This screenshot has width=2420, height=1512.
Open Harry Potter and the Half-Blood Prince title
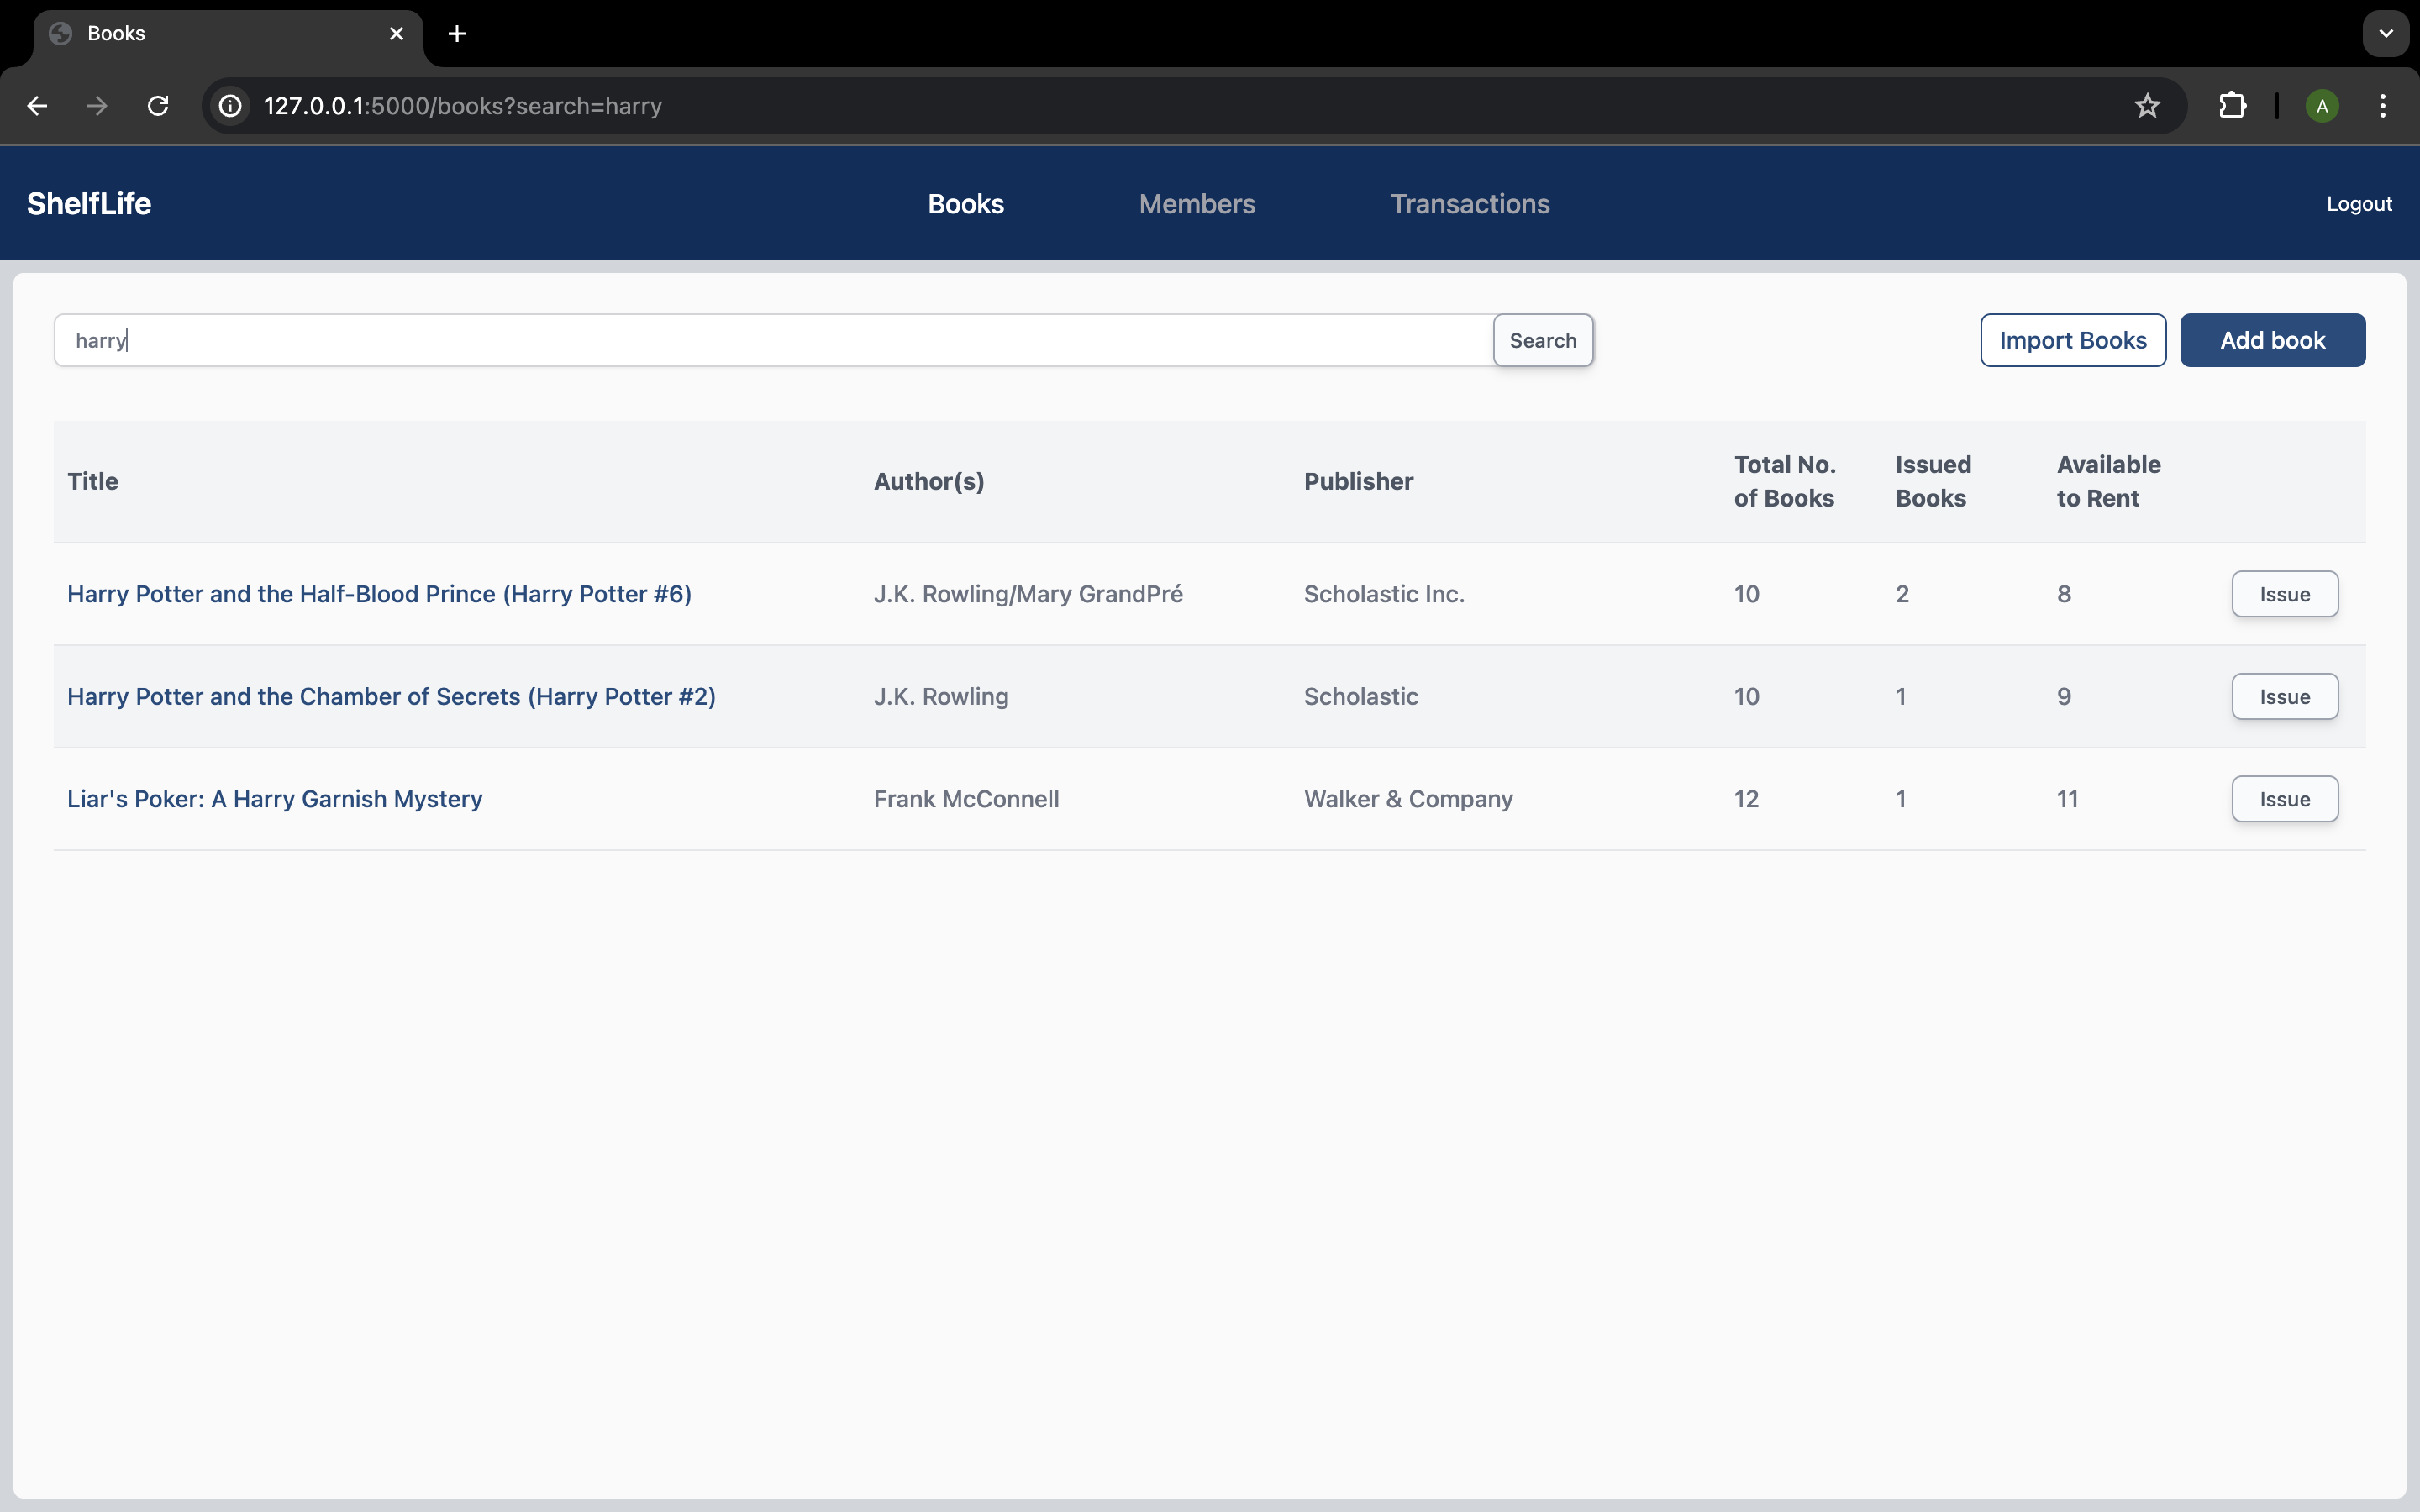(x=379, y=594)
